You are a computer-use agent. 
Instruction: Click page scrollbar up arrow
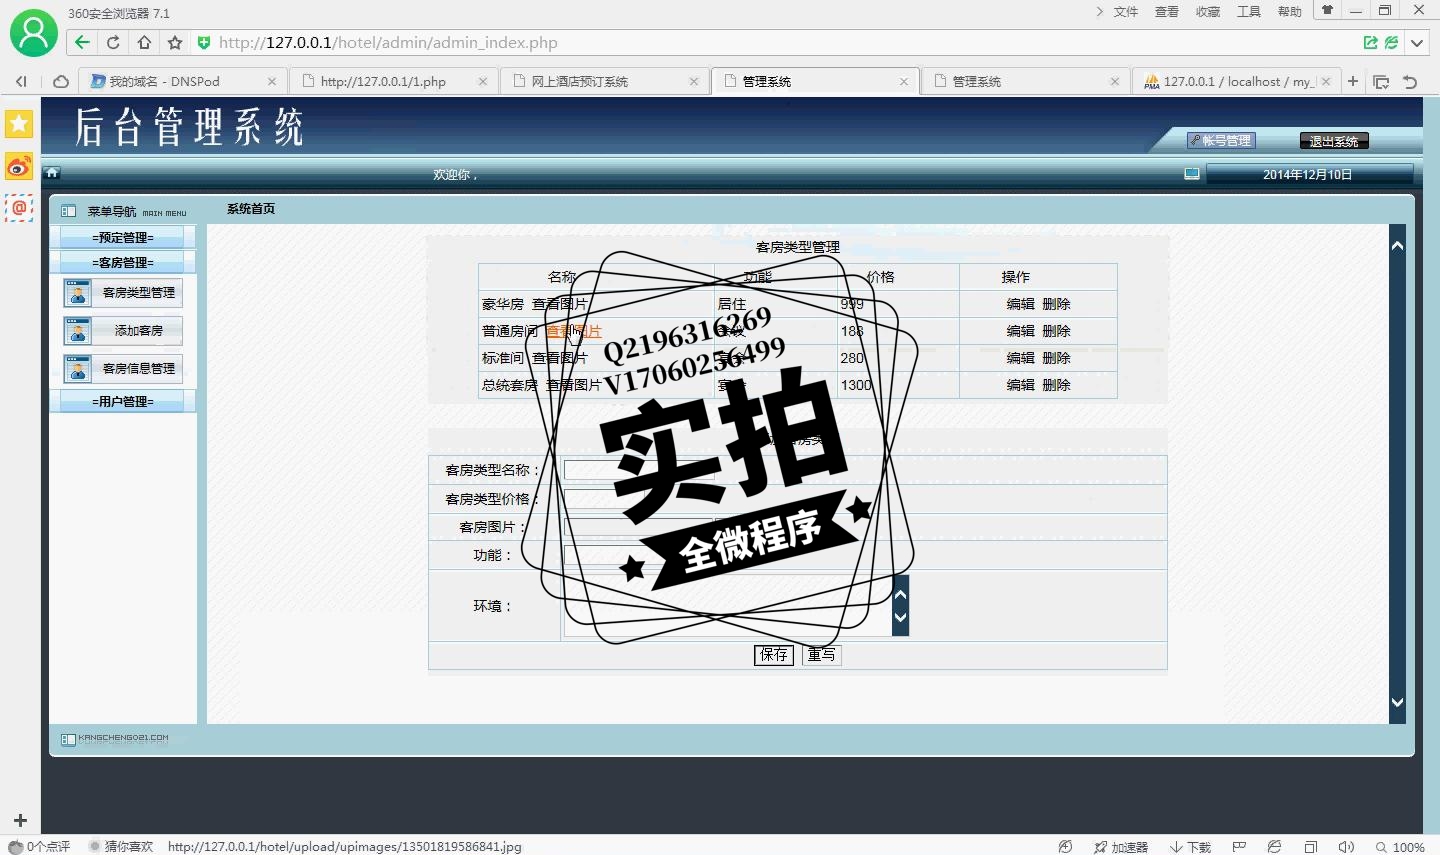(x=1398, y=245)
